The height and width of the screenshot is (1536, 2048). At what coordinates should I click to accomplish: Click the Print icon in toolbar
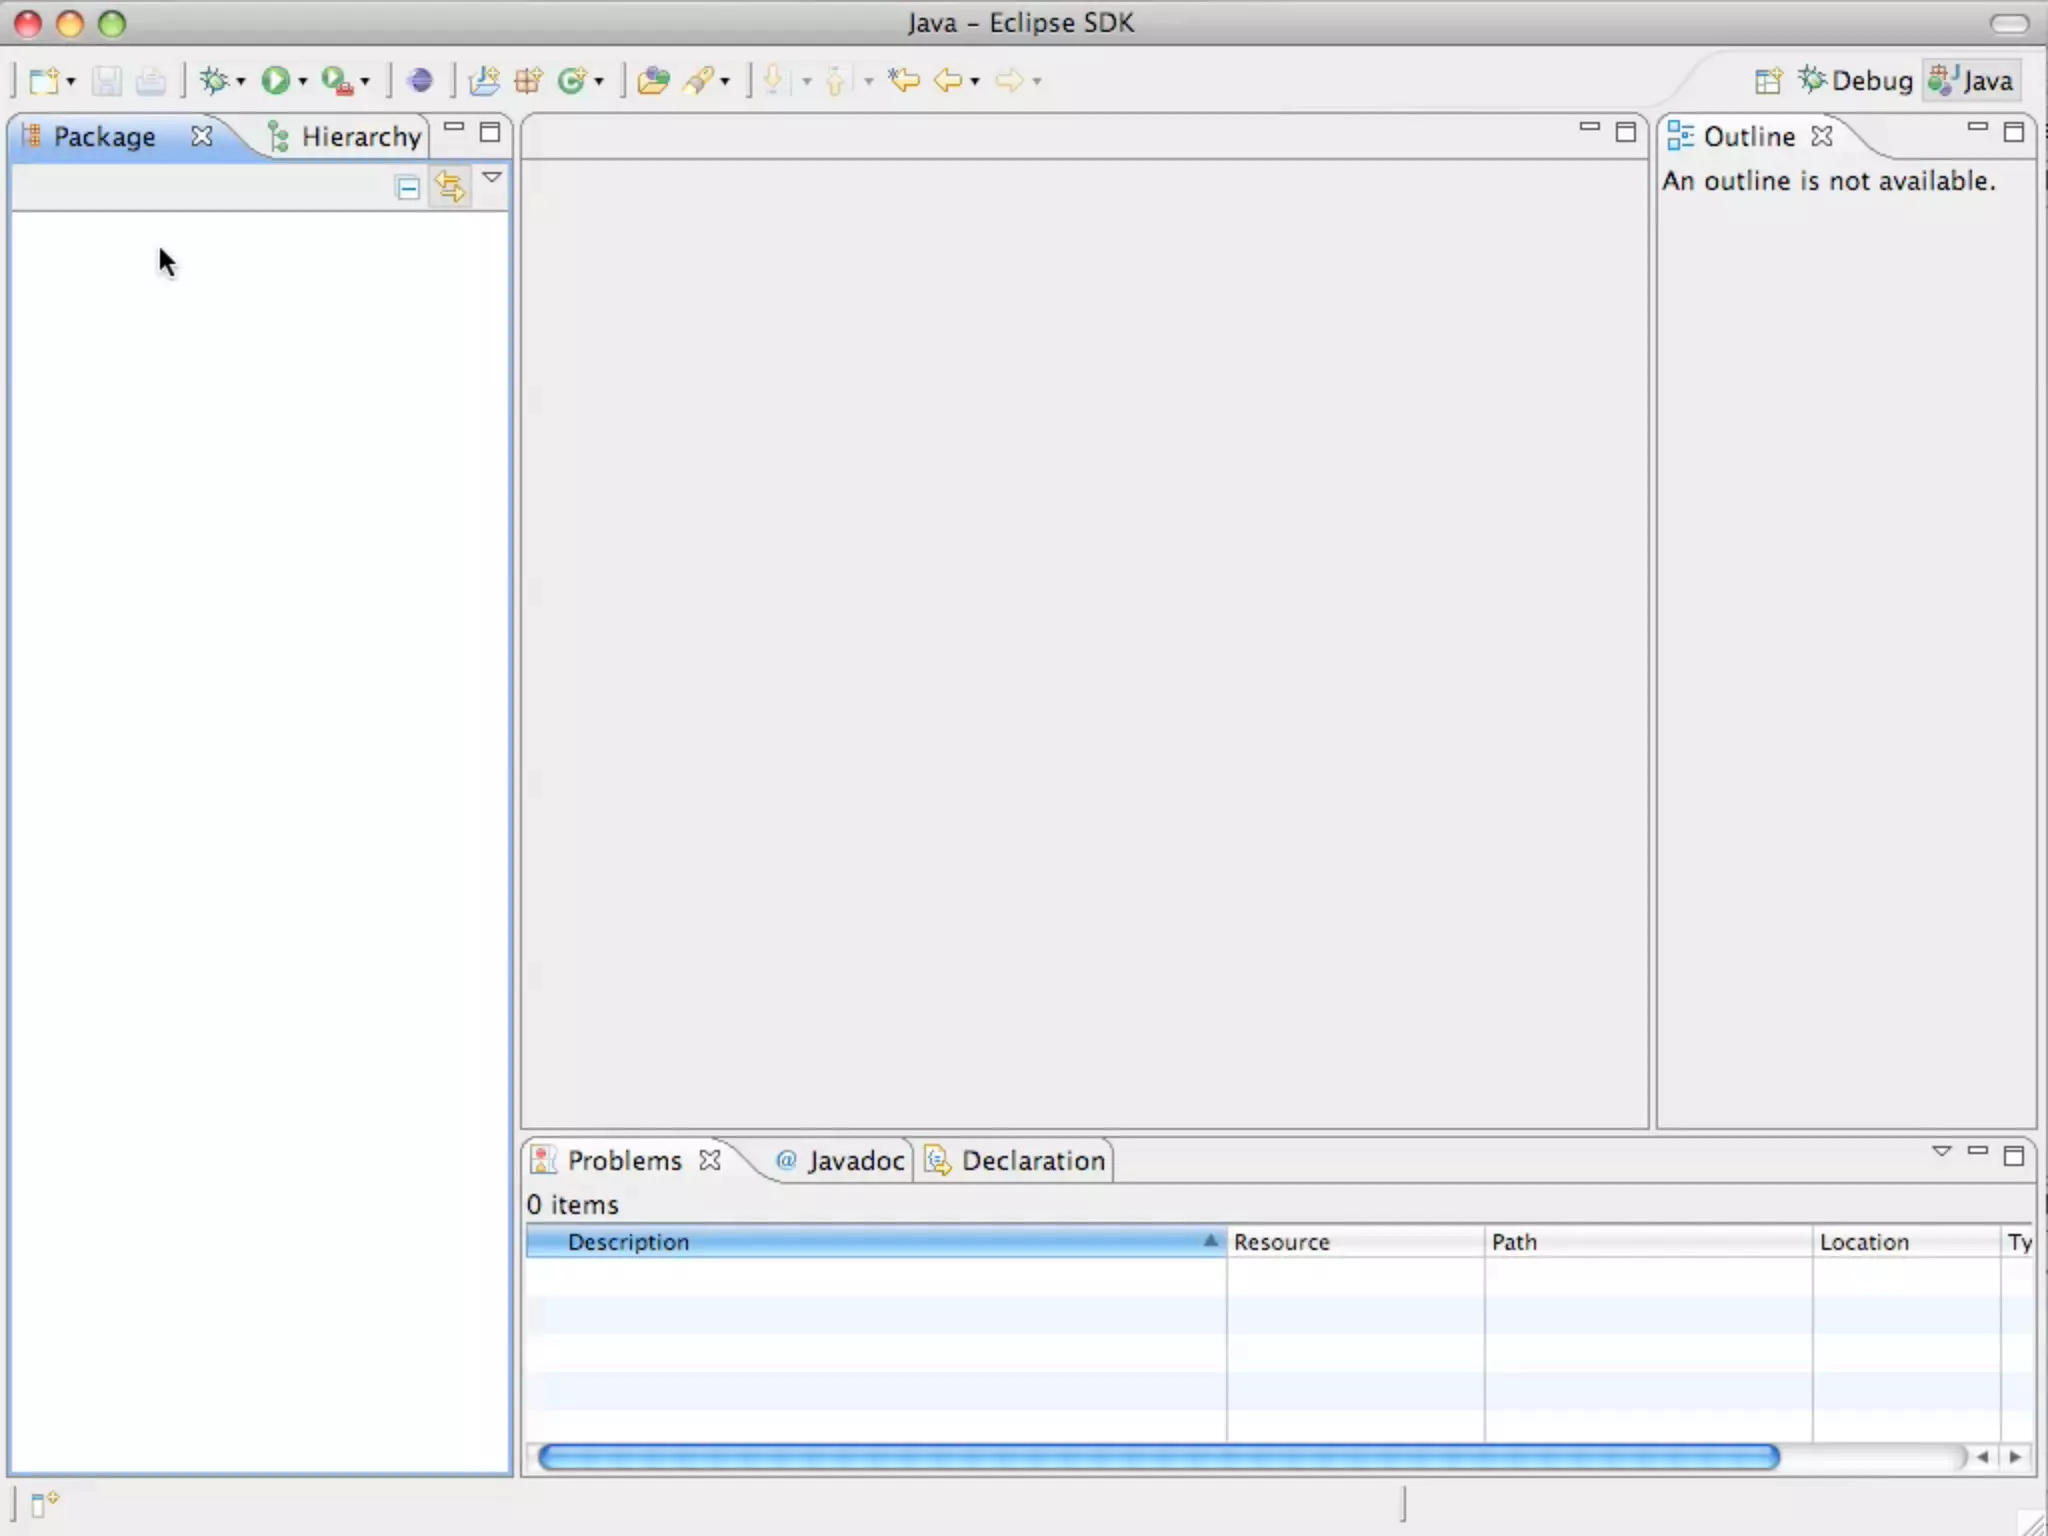click(150, 80)
